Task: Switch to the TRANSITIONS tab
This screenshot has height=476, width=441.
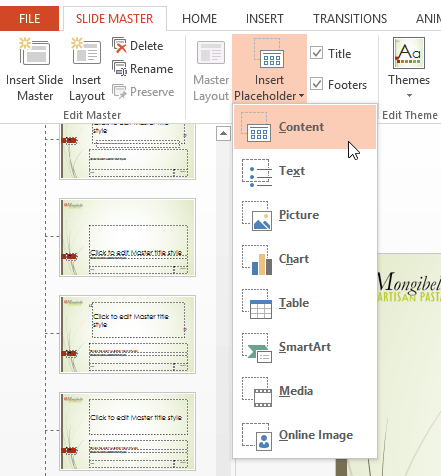Action: click(350, 19)
